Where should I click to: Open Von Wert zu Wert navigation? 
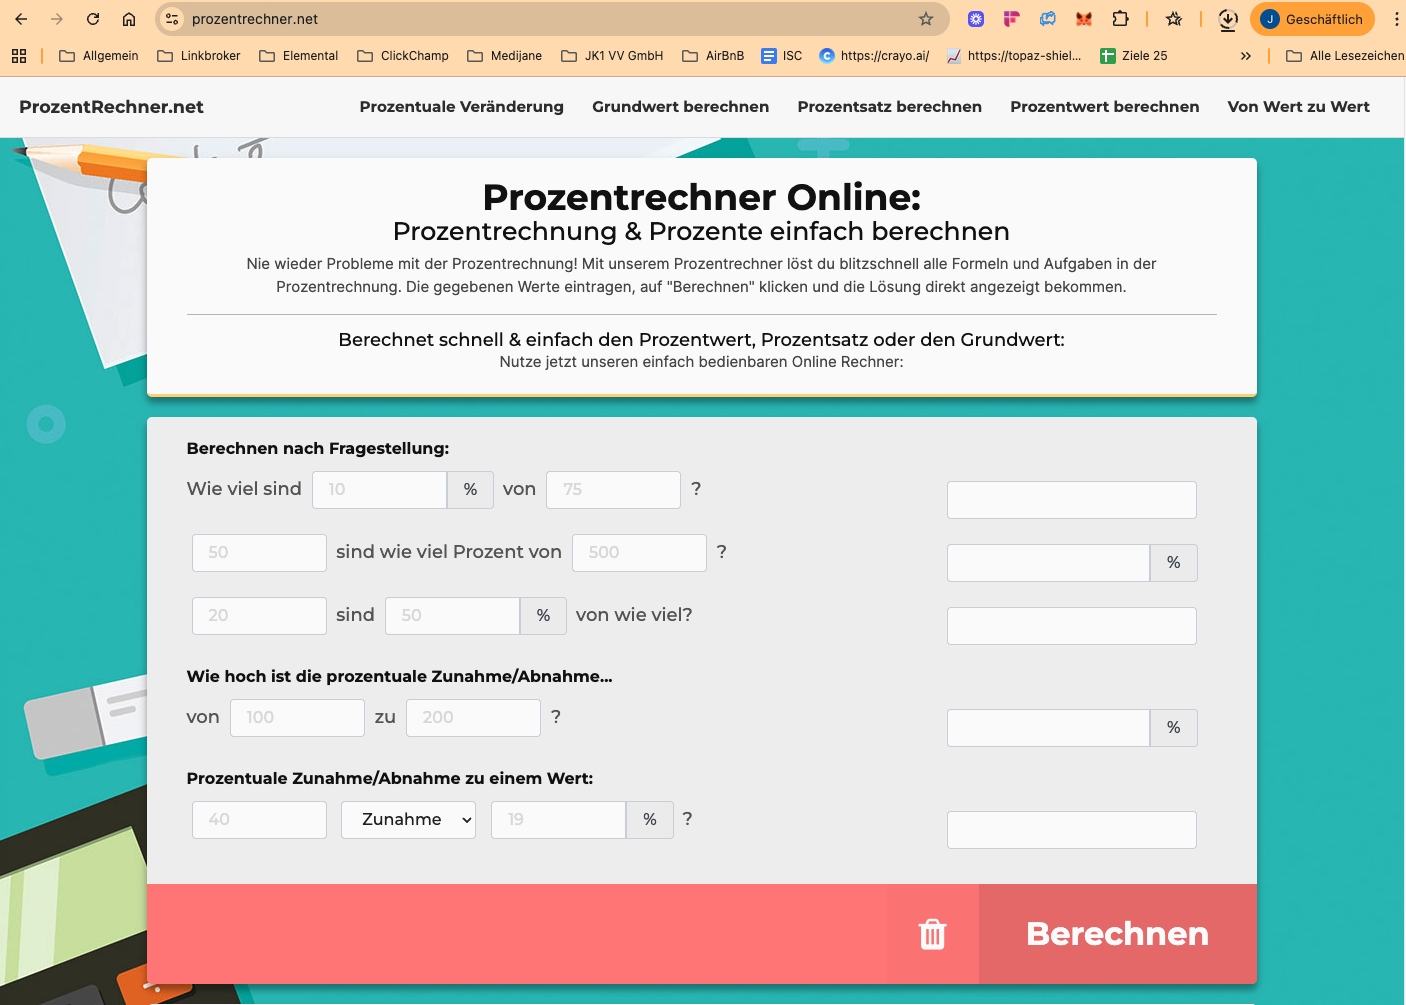pyautogui.click(x=1299, y=107)
